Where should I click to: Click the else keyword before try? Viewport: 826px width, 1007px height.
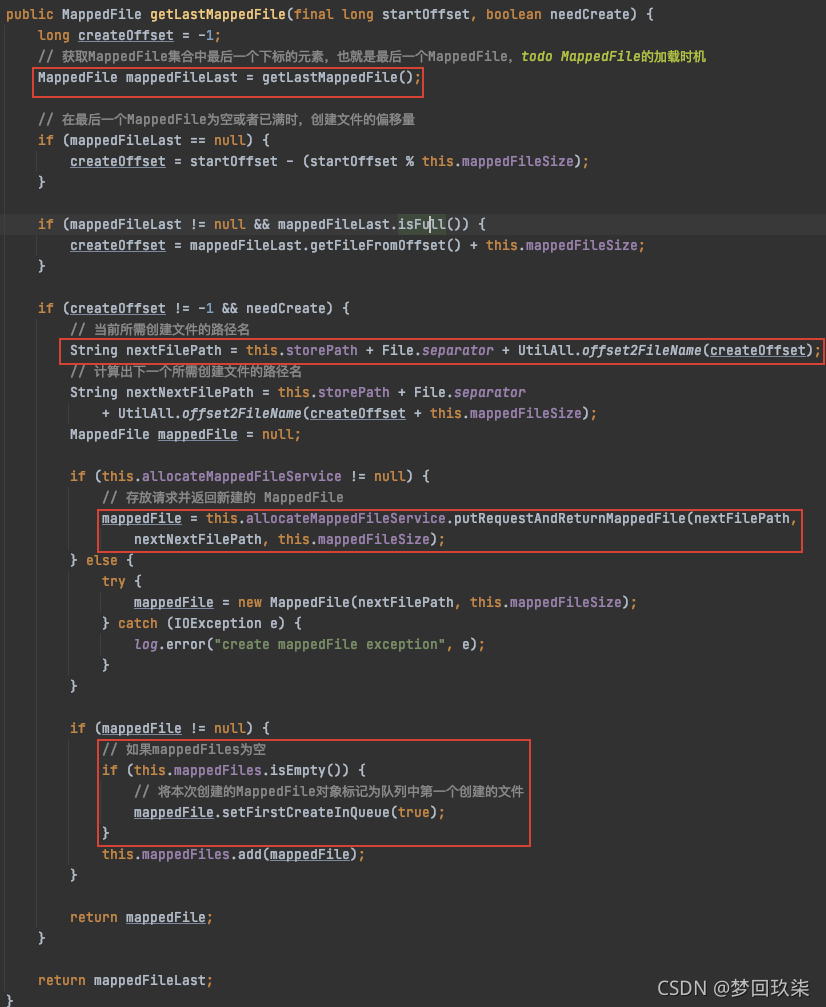pyautogui.click(x=102, y=560)
